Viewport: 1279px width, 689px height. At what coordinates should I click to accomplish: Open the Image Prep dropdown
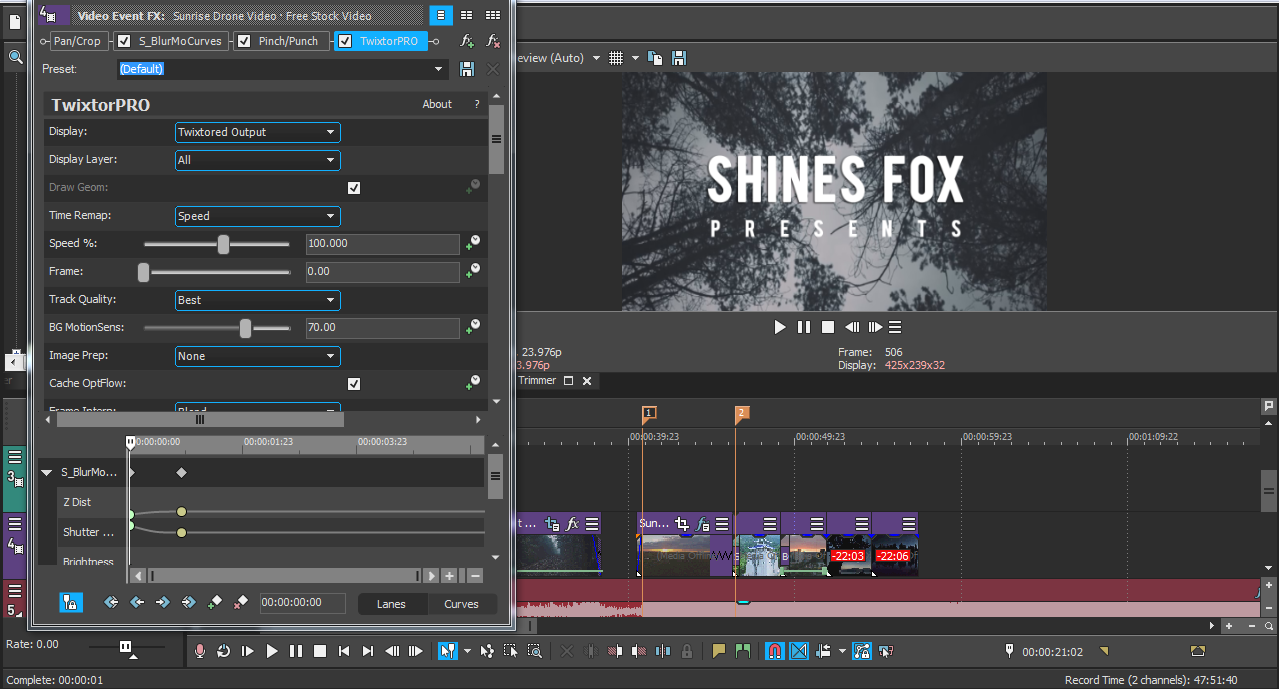257,356
